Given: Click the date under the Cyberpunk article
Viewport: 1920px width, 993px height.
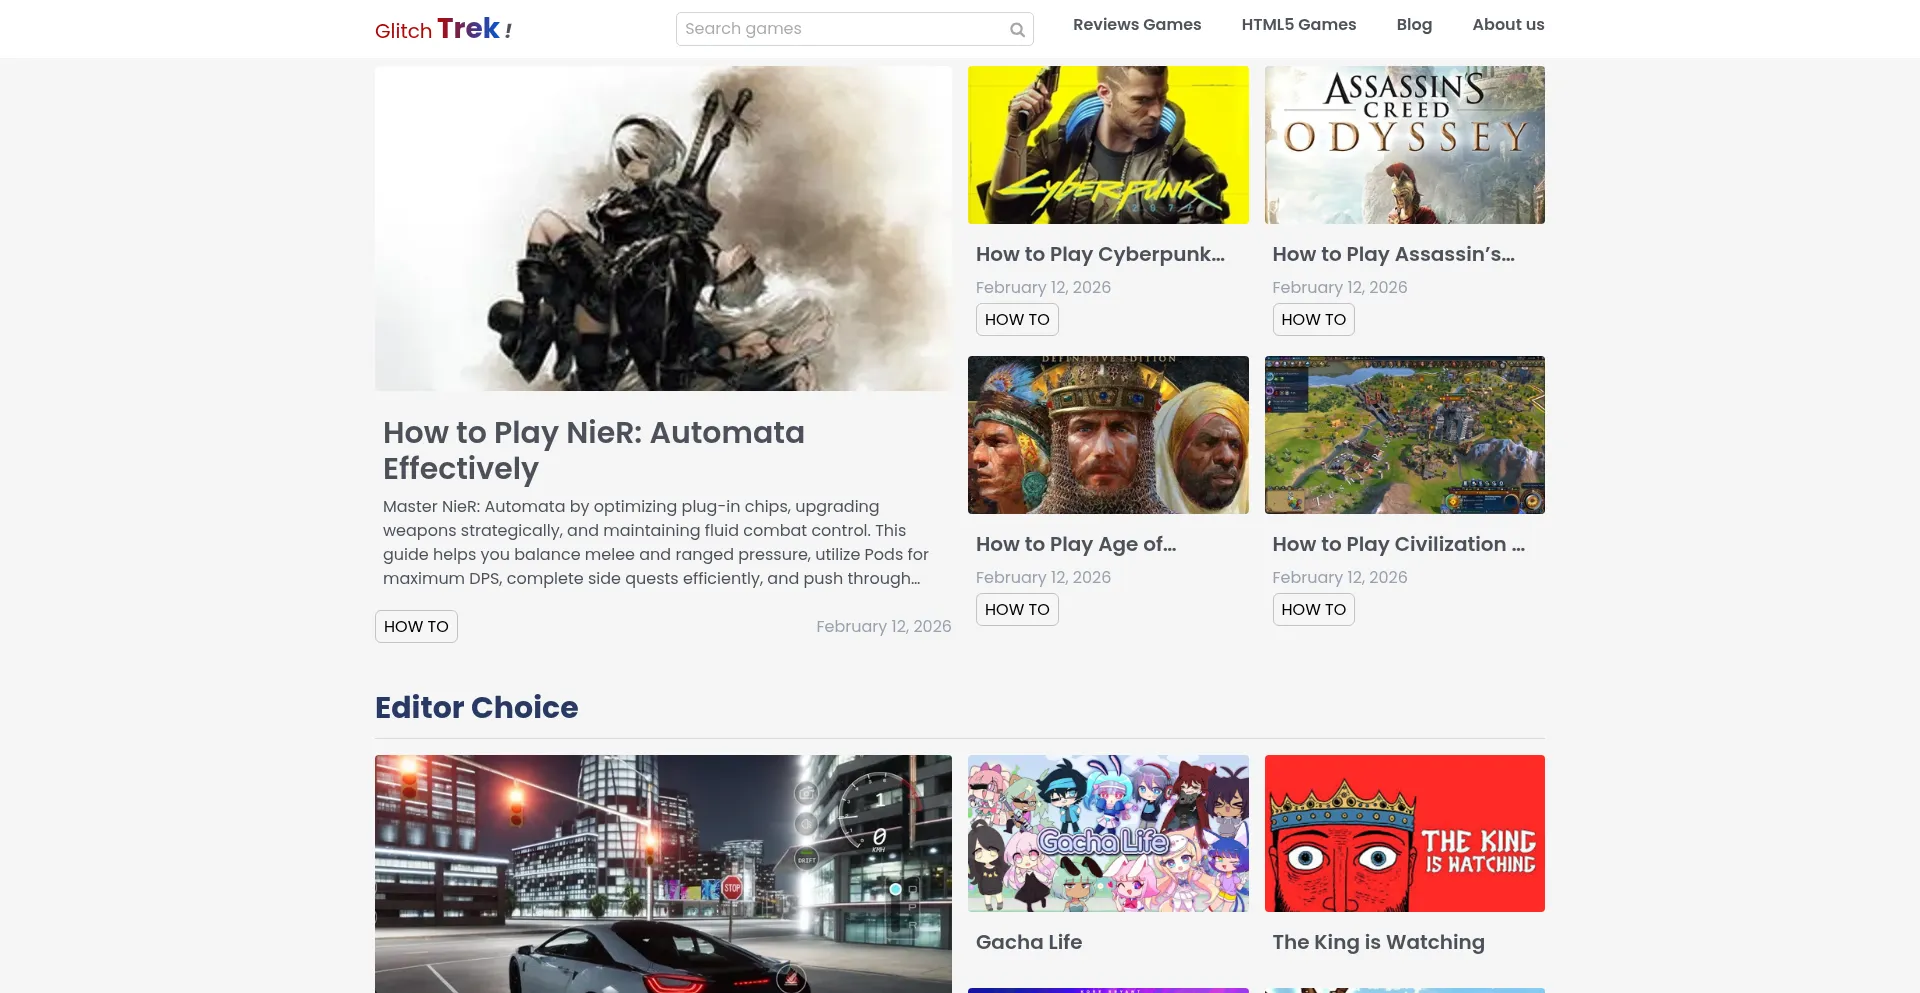Looking at the screenshot, I should pos(1043,287).
